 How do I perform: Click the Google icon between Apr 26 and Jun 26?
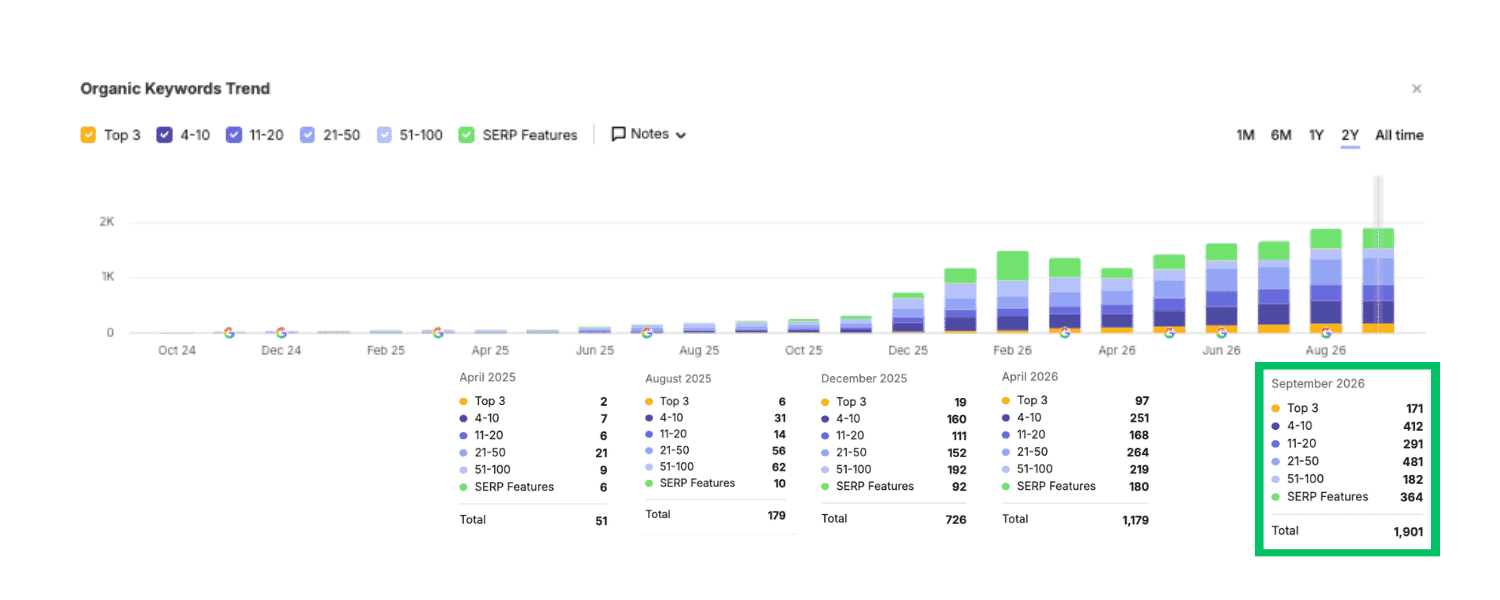1169,333
